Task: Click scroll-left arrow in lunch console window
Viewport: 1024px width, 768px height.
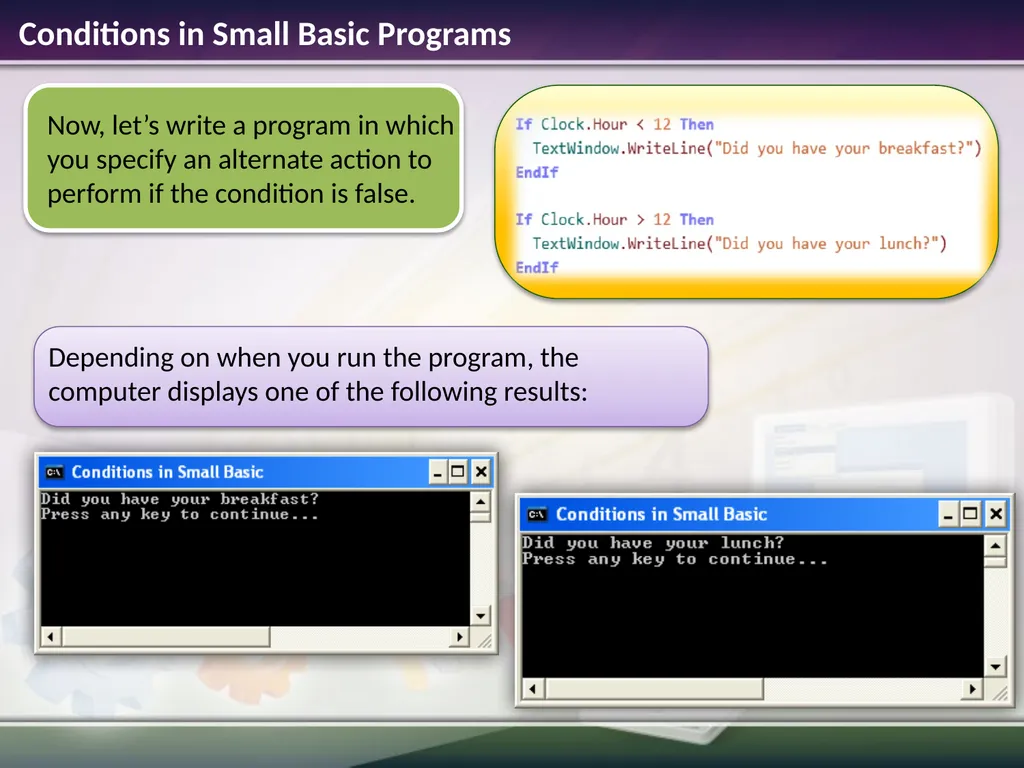Action: click(x=533, y=689)
